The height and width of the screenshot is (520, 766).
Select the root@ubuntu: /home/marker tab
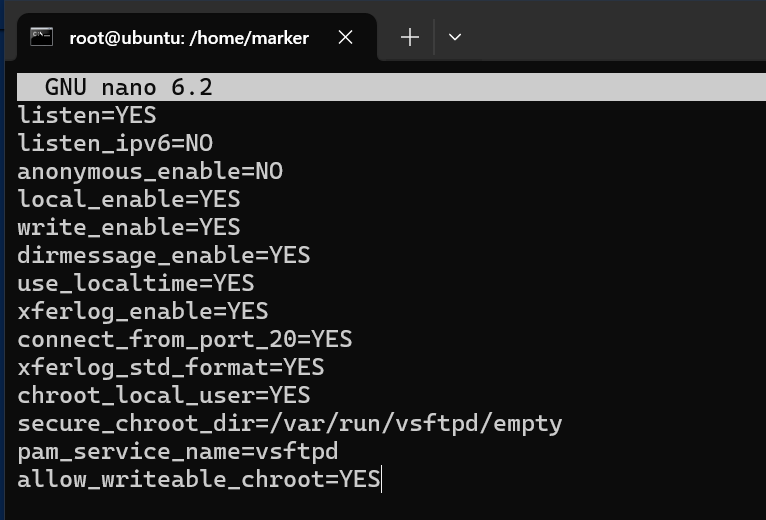188,38
